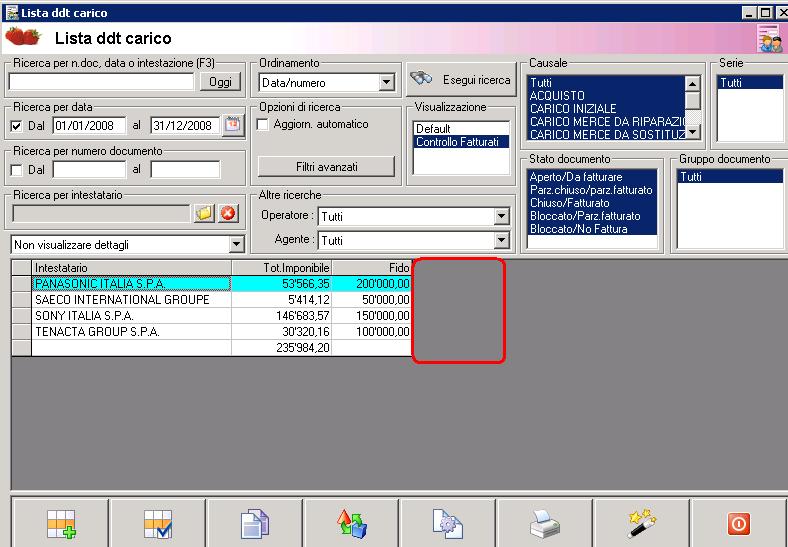Click the Filtri avanzati button

pyautogui.click(x=327, y=167)
